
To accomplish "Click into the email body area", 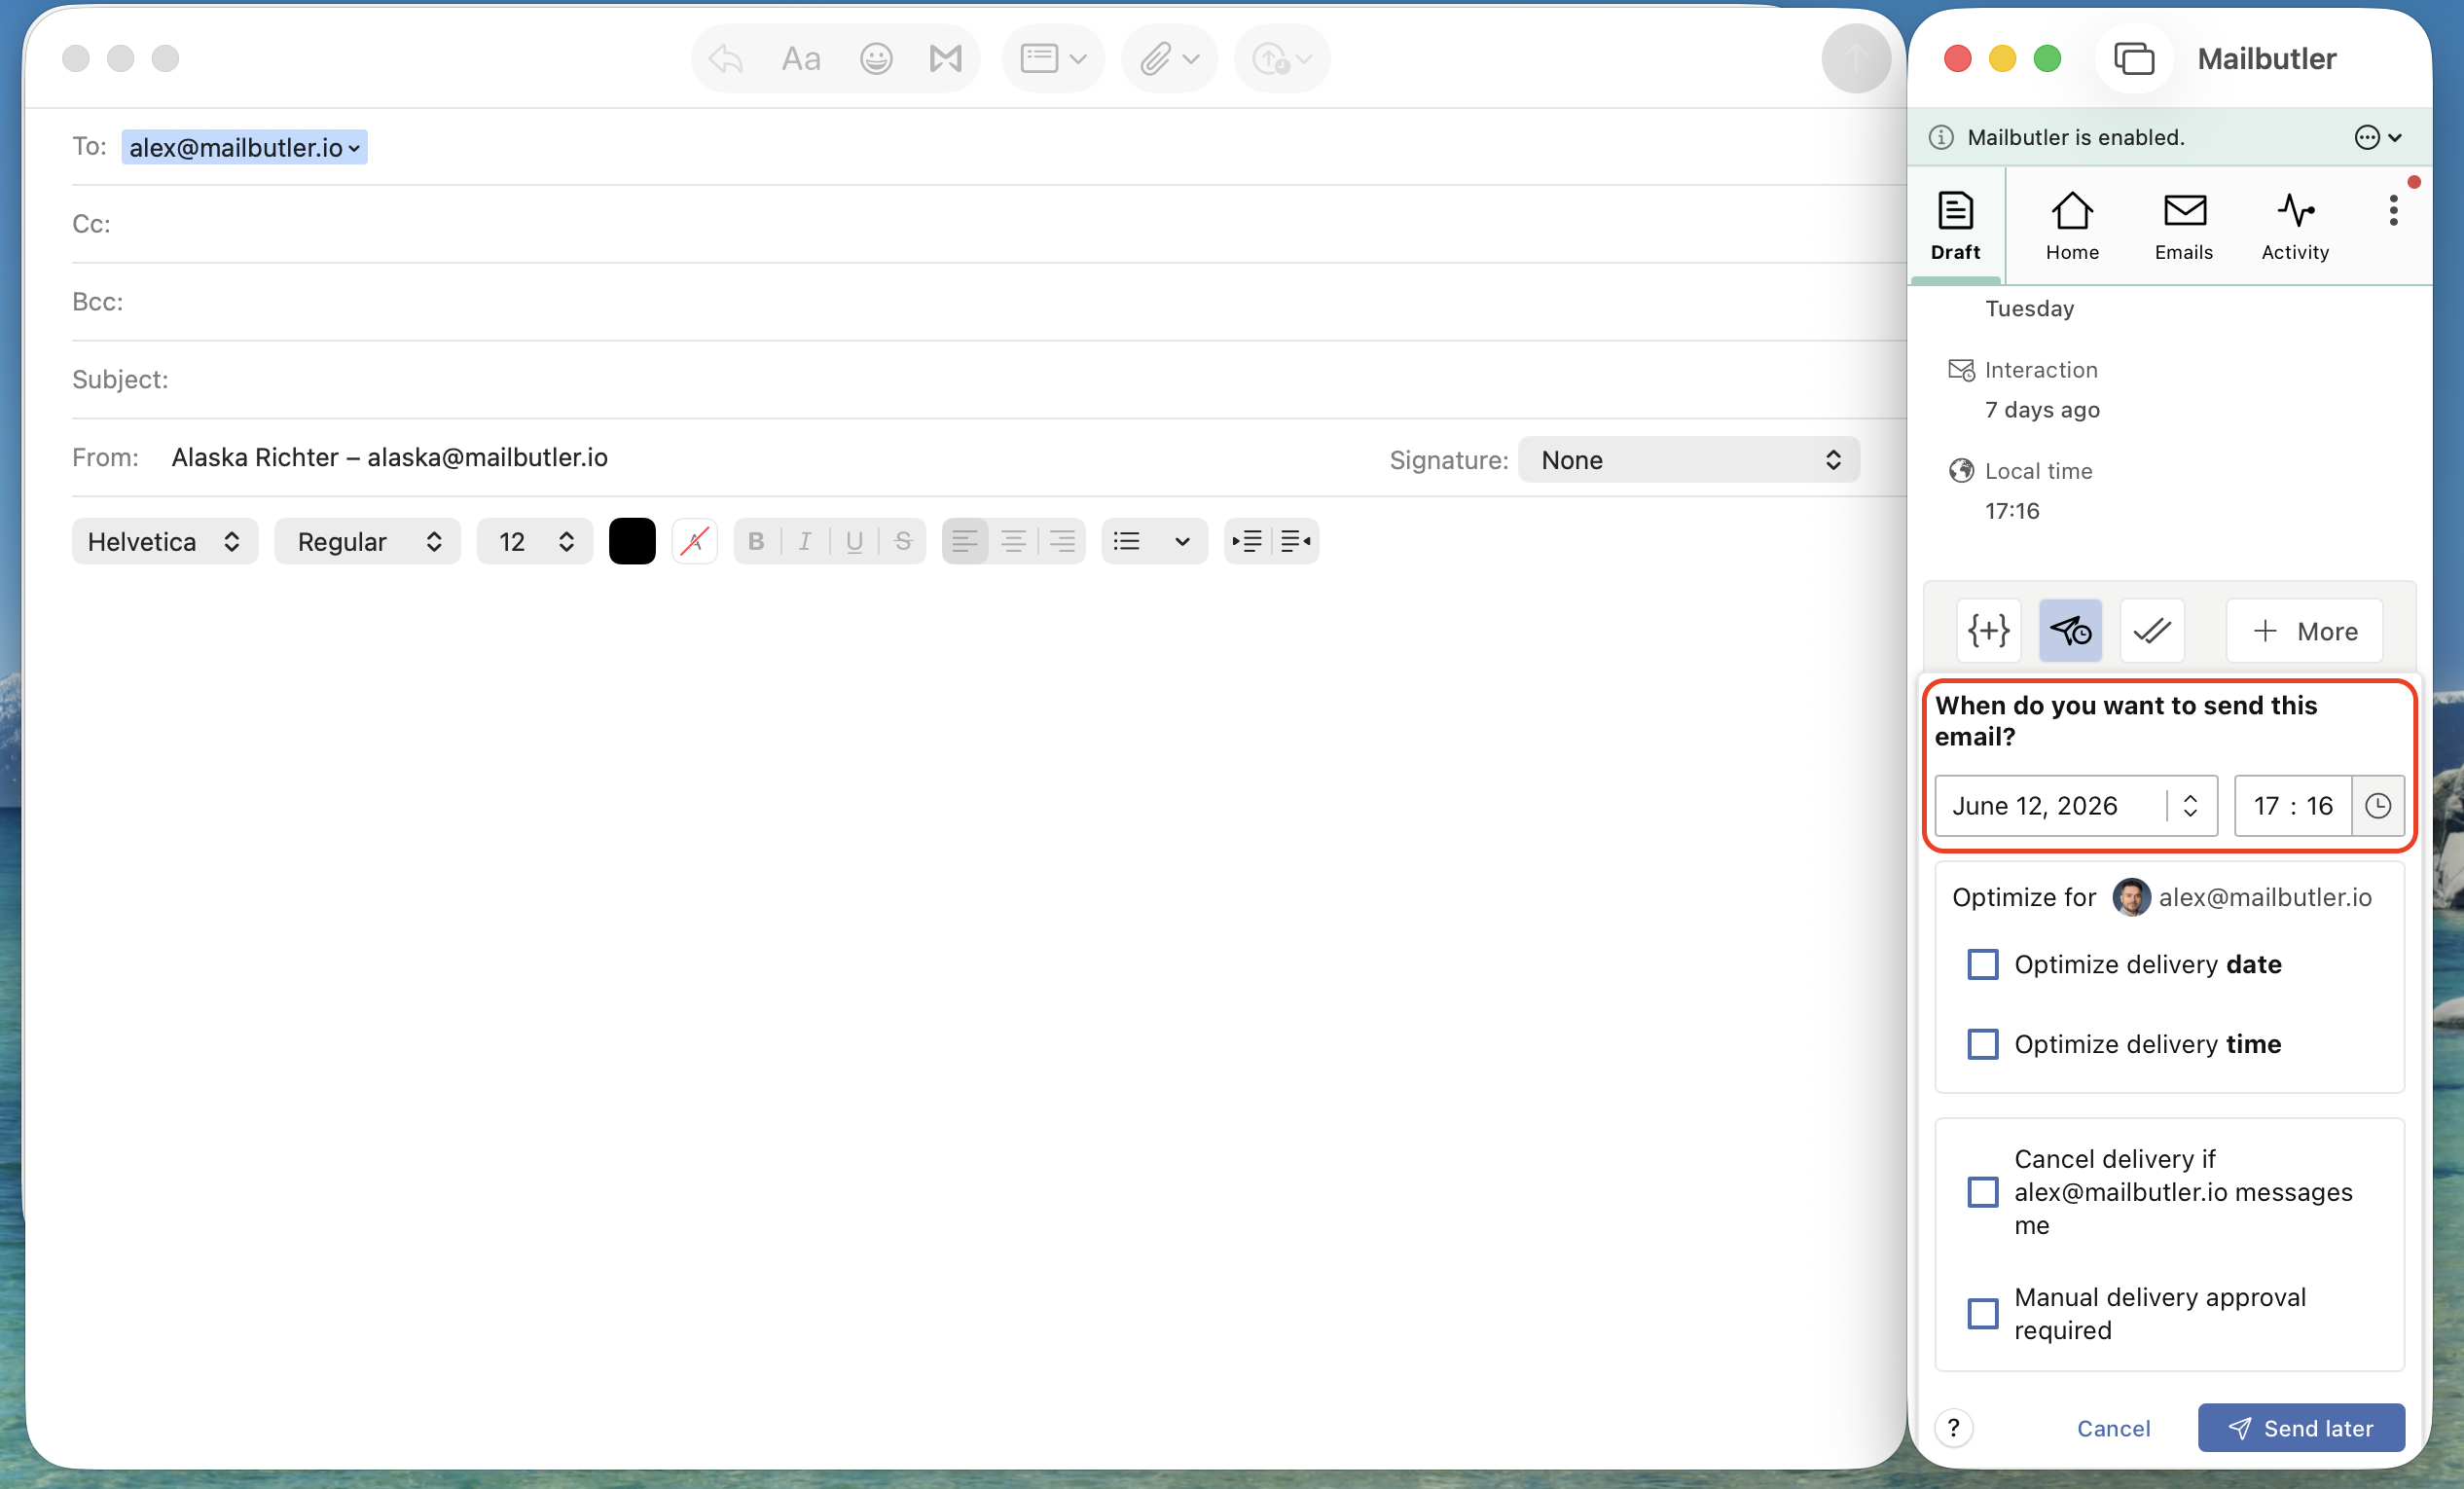I will [965, 1020].
